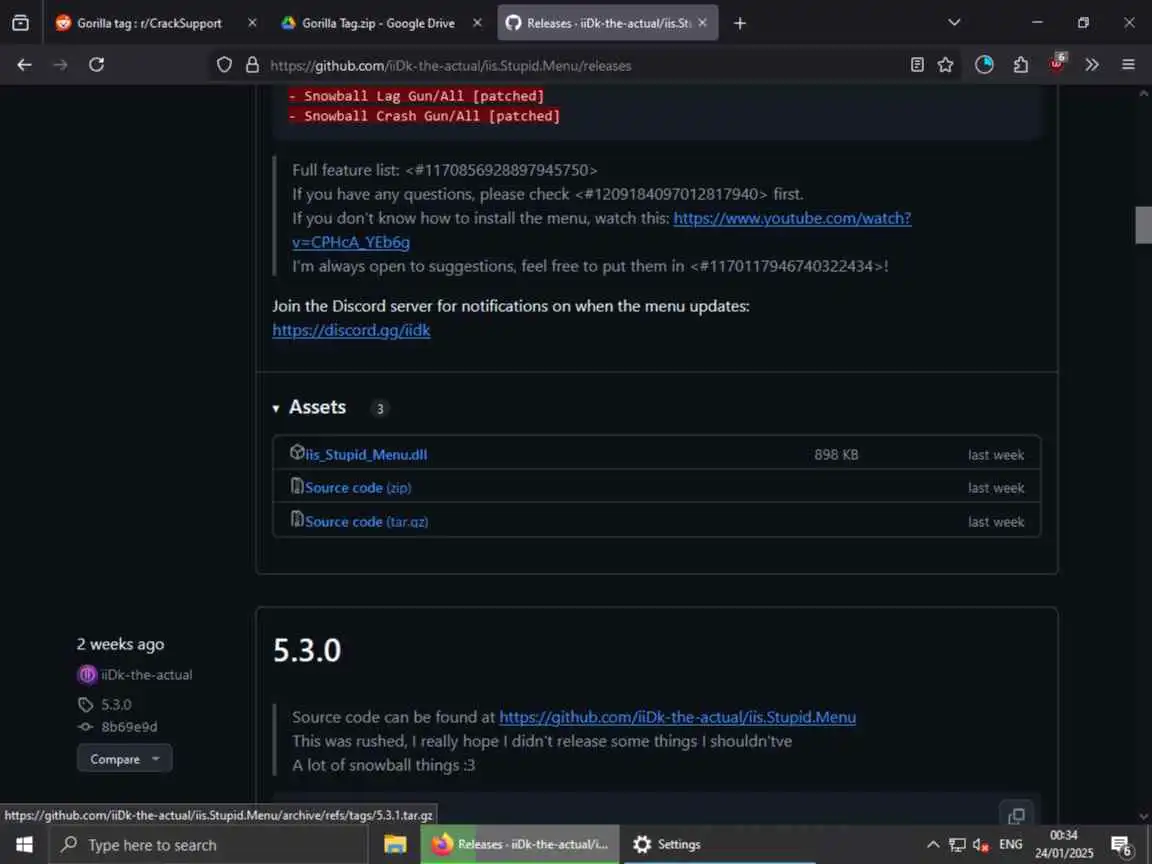
Task: Select the 898 KB file size text
Action: tap(836, 455)
